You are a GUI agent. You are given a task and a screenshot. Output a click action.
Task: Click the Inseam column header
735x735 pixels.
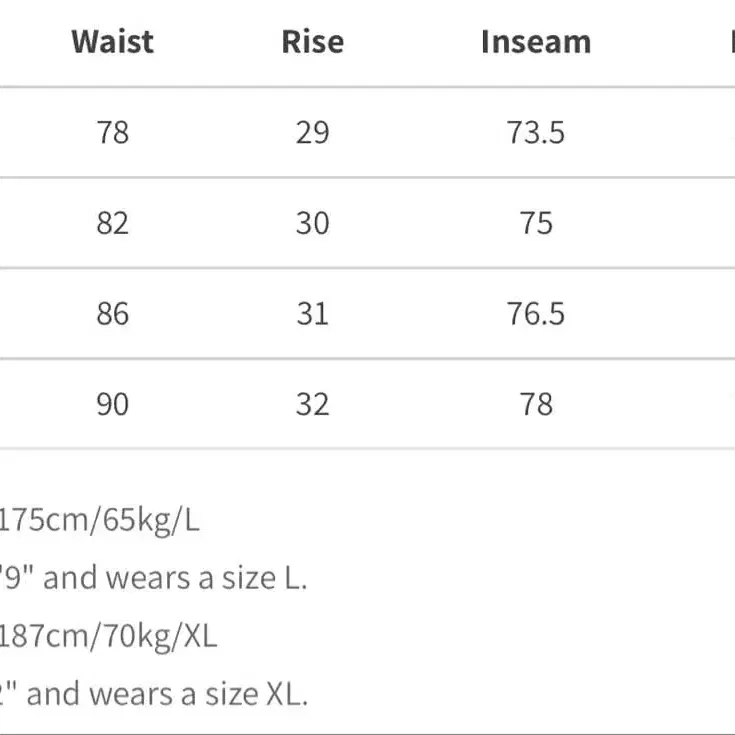click(x=536, y=42)
